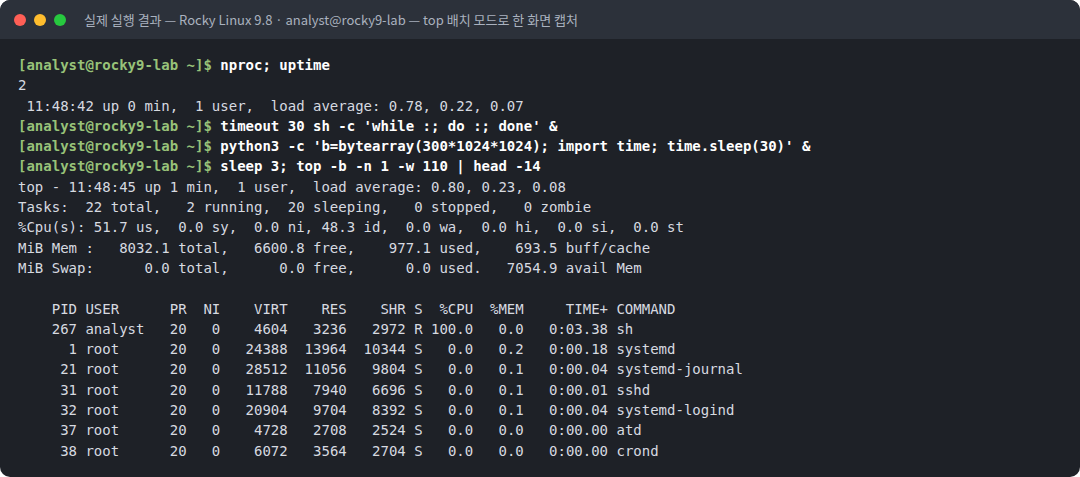
Task: Click the 'crond' command name
Action: click(638, 451)
